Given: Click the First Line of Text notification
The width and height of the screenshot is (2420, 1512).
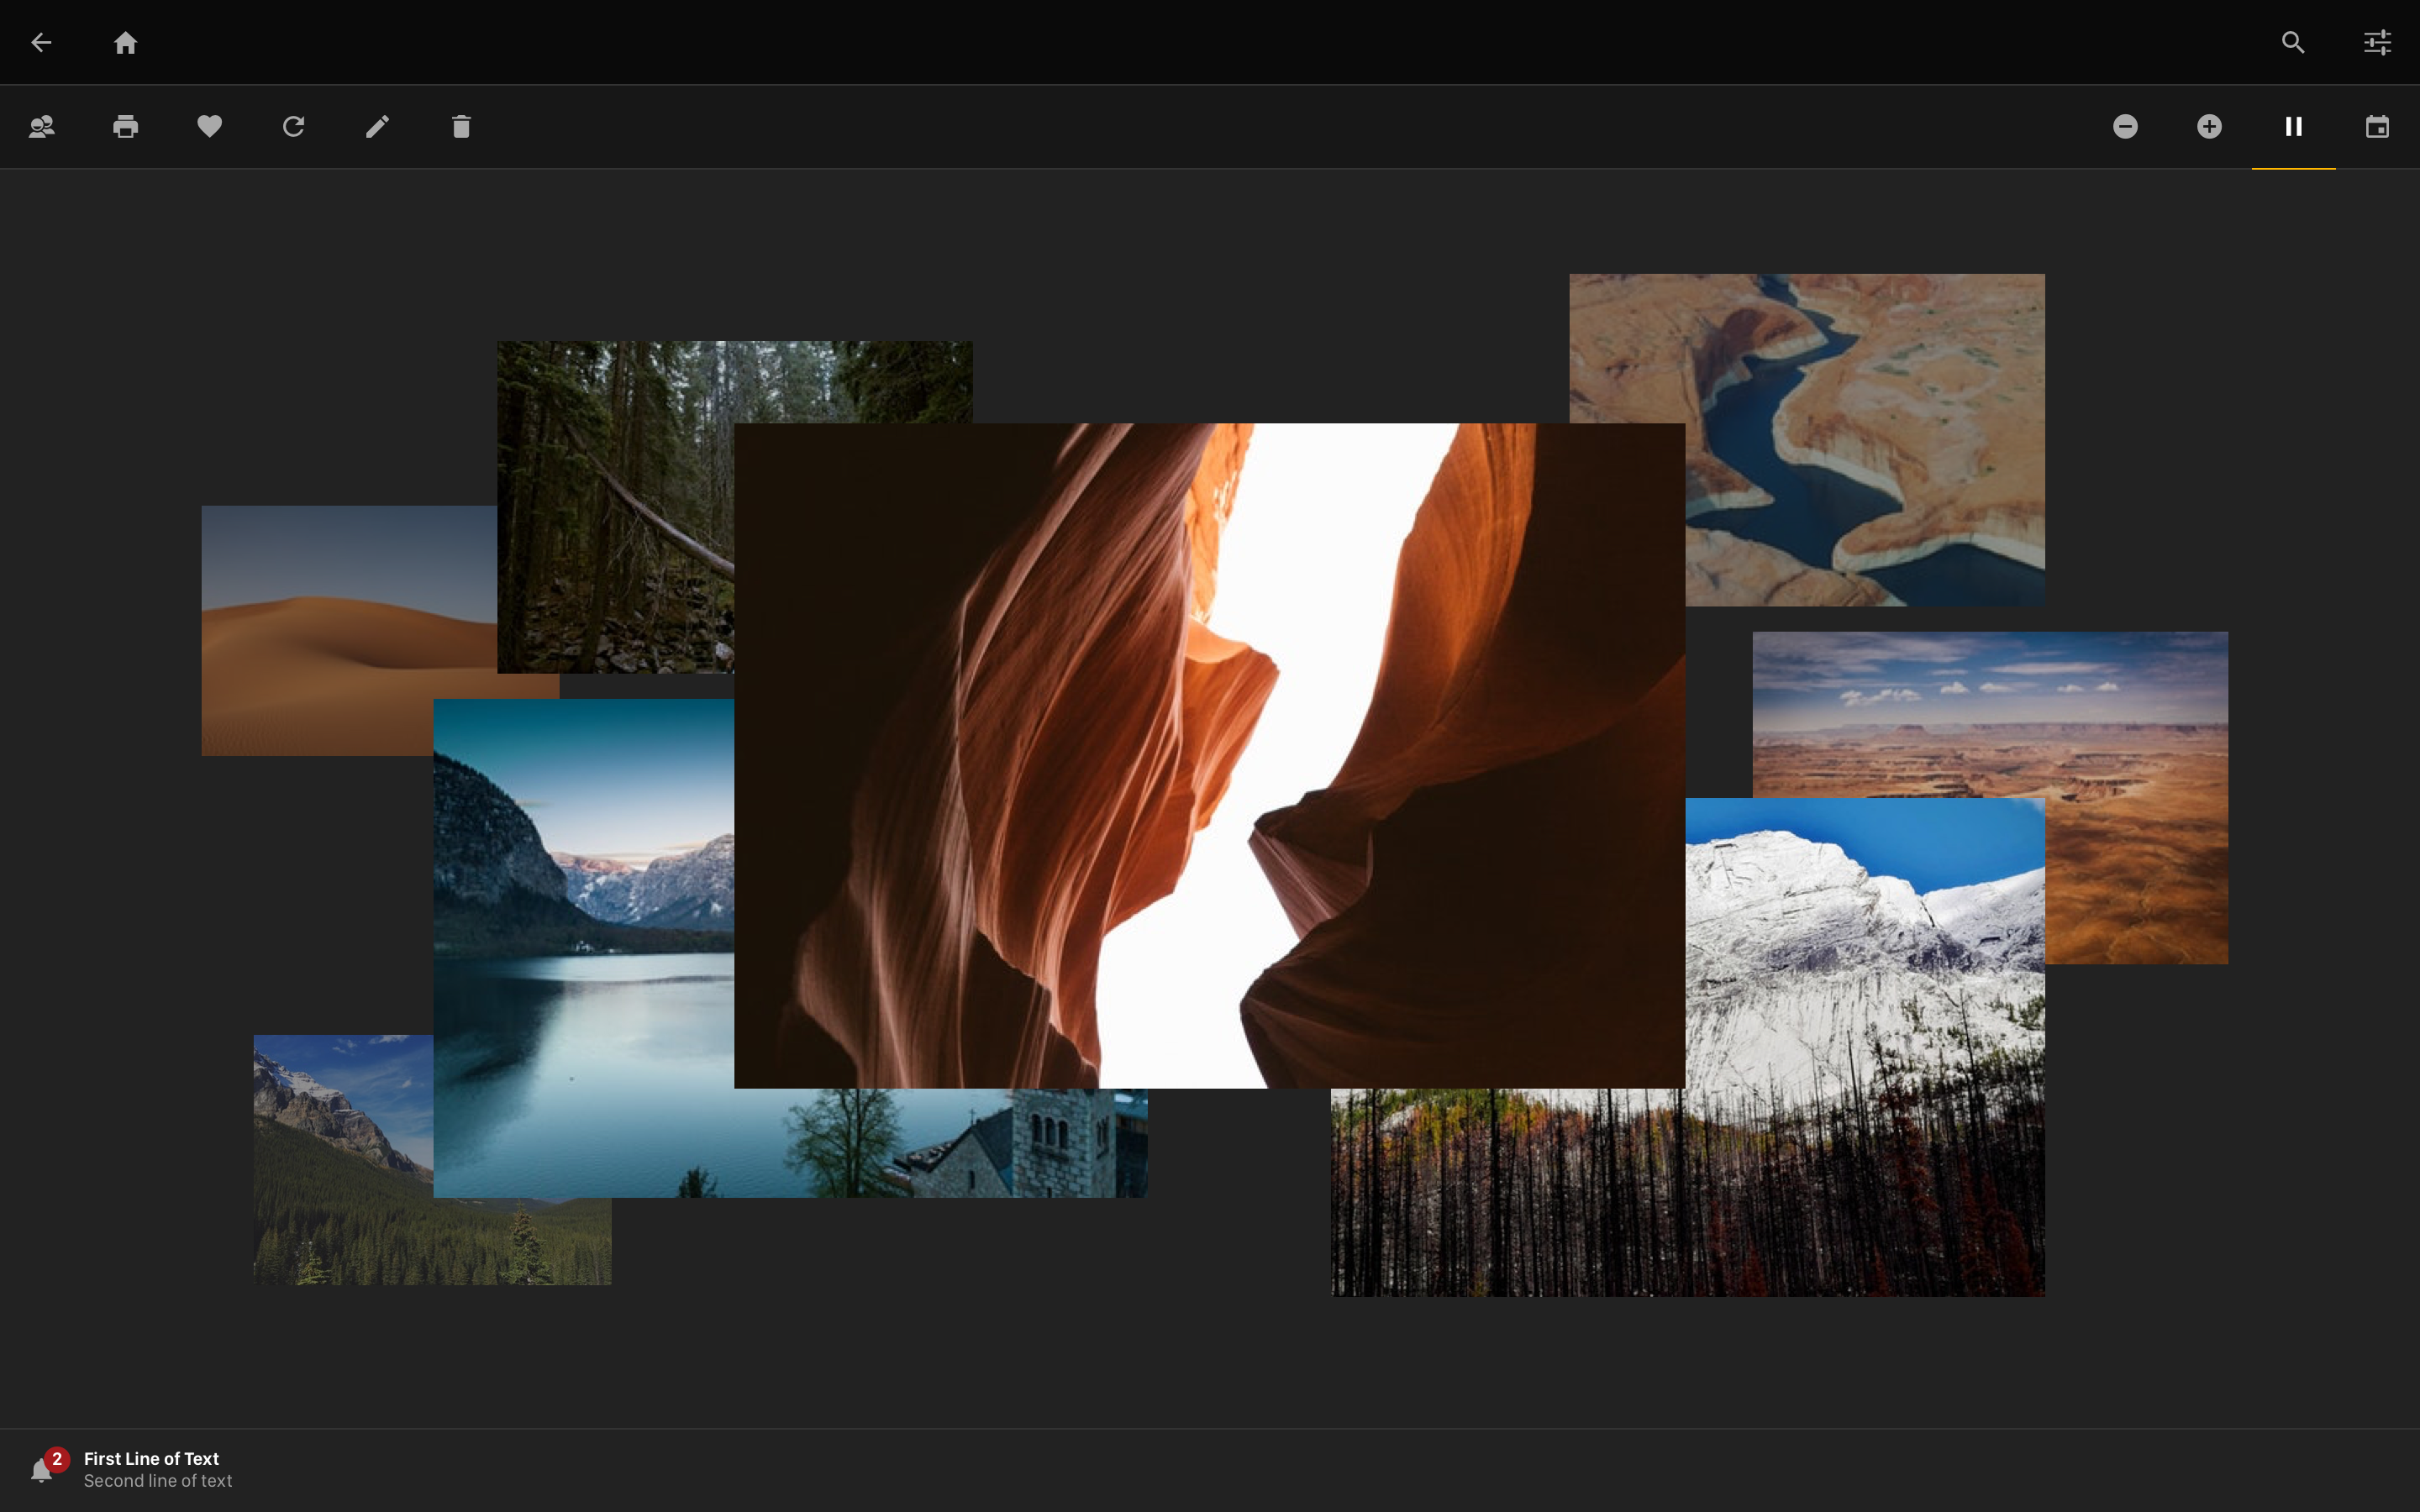Looking at the screenshot, I should click(x=152, y=1459).
